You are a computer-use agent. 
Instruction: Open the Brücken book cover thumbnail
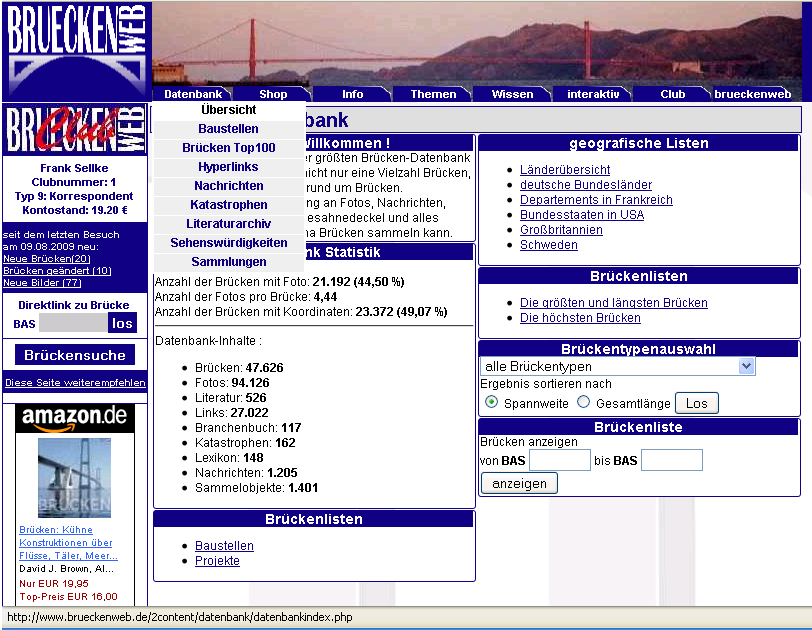tap(75, 477)
